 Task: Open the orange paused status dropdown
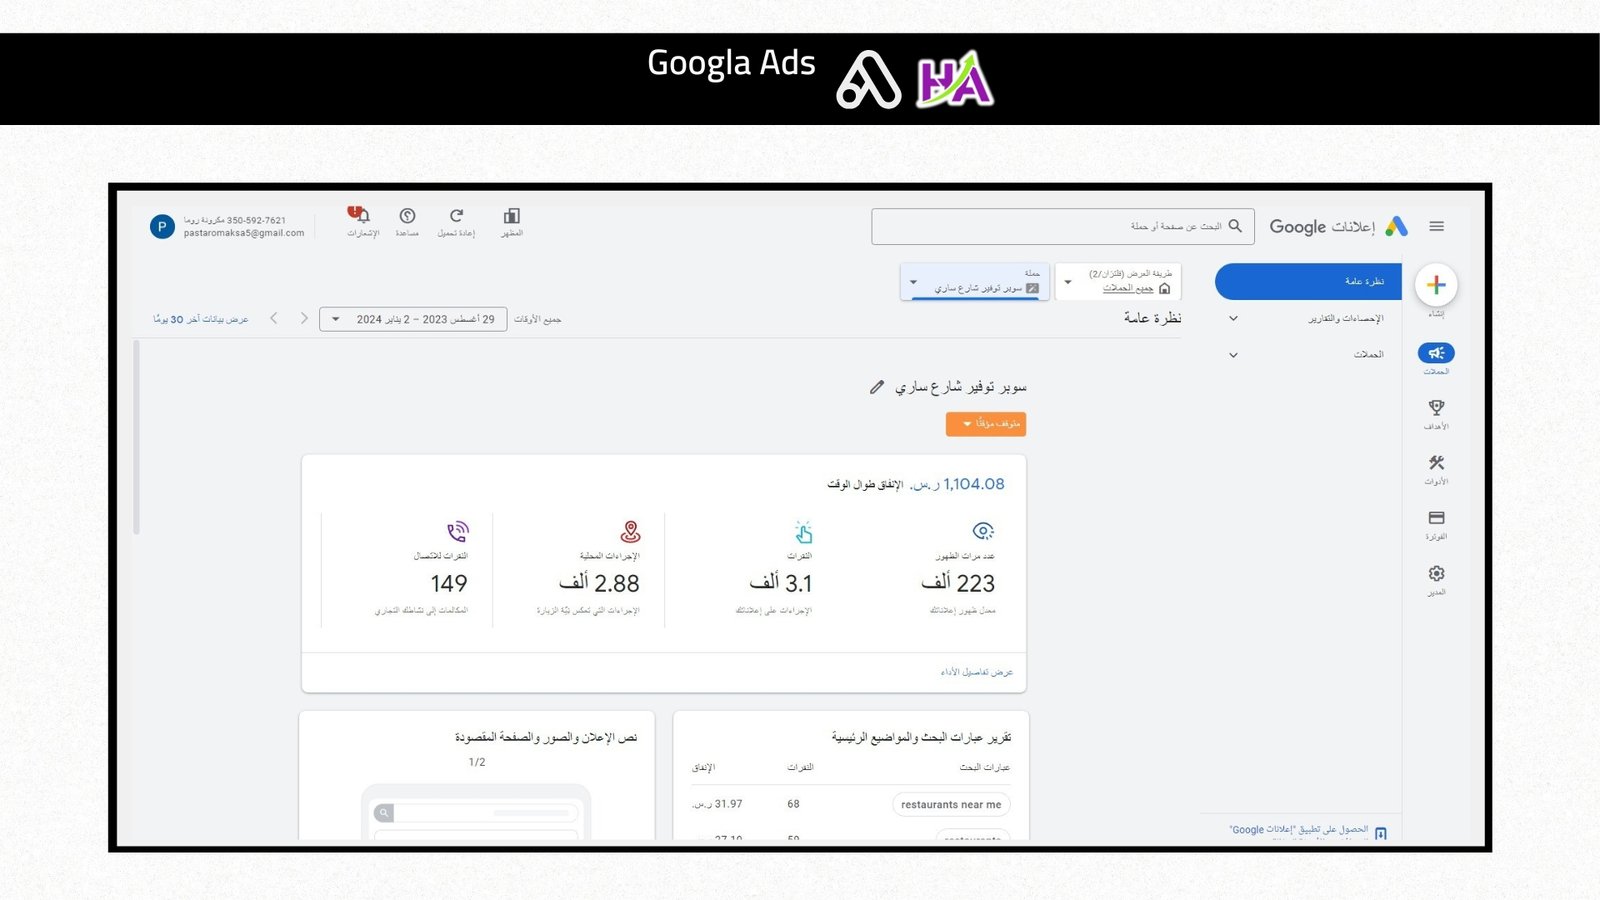986,424
